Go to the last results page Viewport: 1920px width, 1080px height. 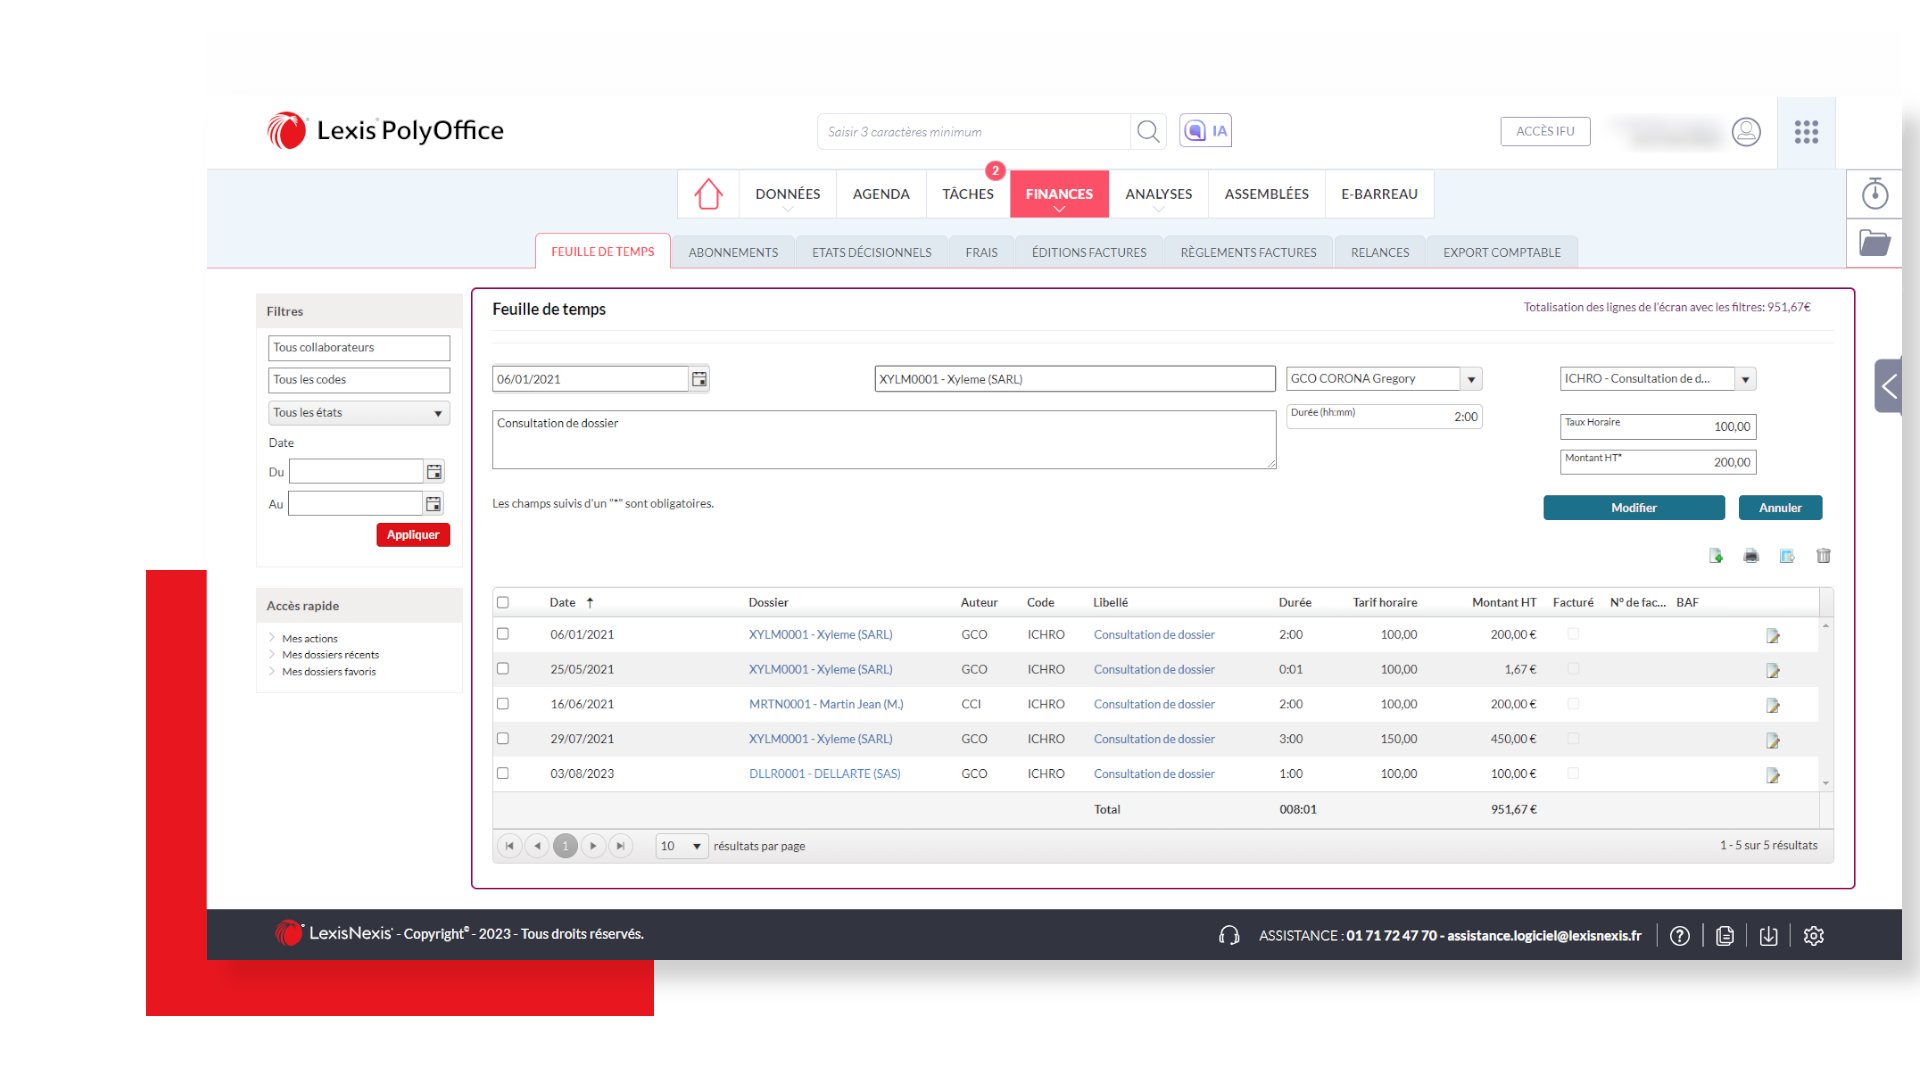tap(621, 846)
